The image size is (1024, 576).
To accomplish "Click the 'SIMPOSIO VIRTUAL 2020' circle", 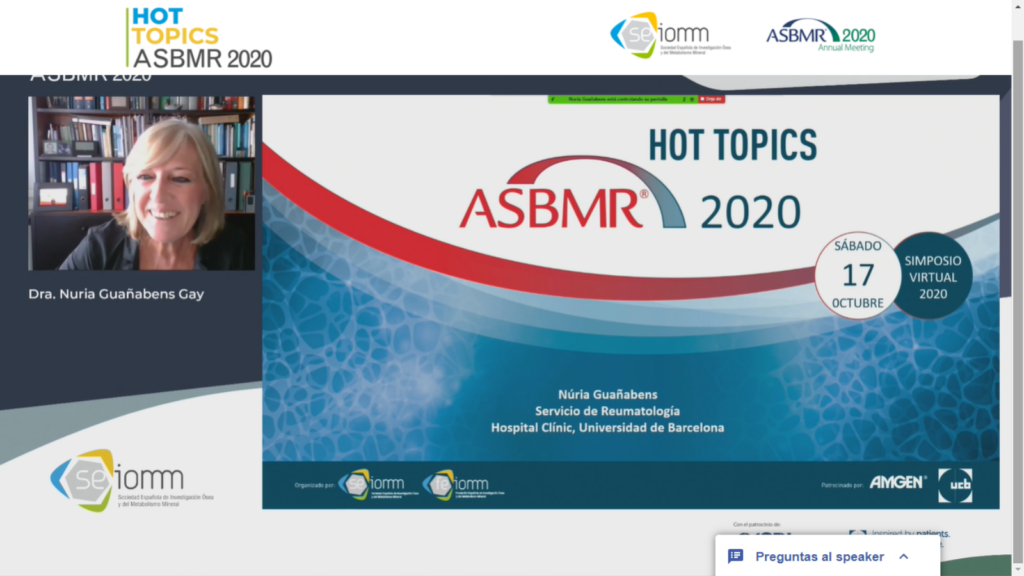I will pos(932,276).
